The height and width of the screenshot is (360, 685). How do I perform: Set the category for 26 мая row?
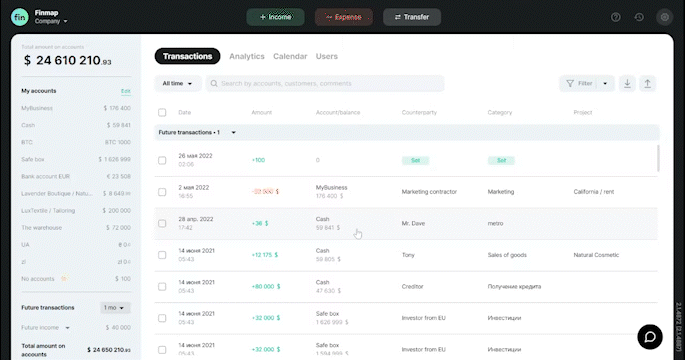(502, 160)
